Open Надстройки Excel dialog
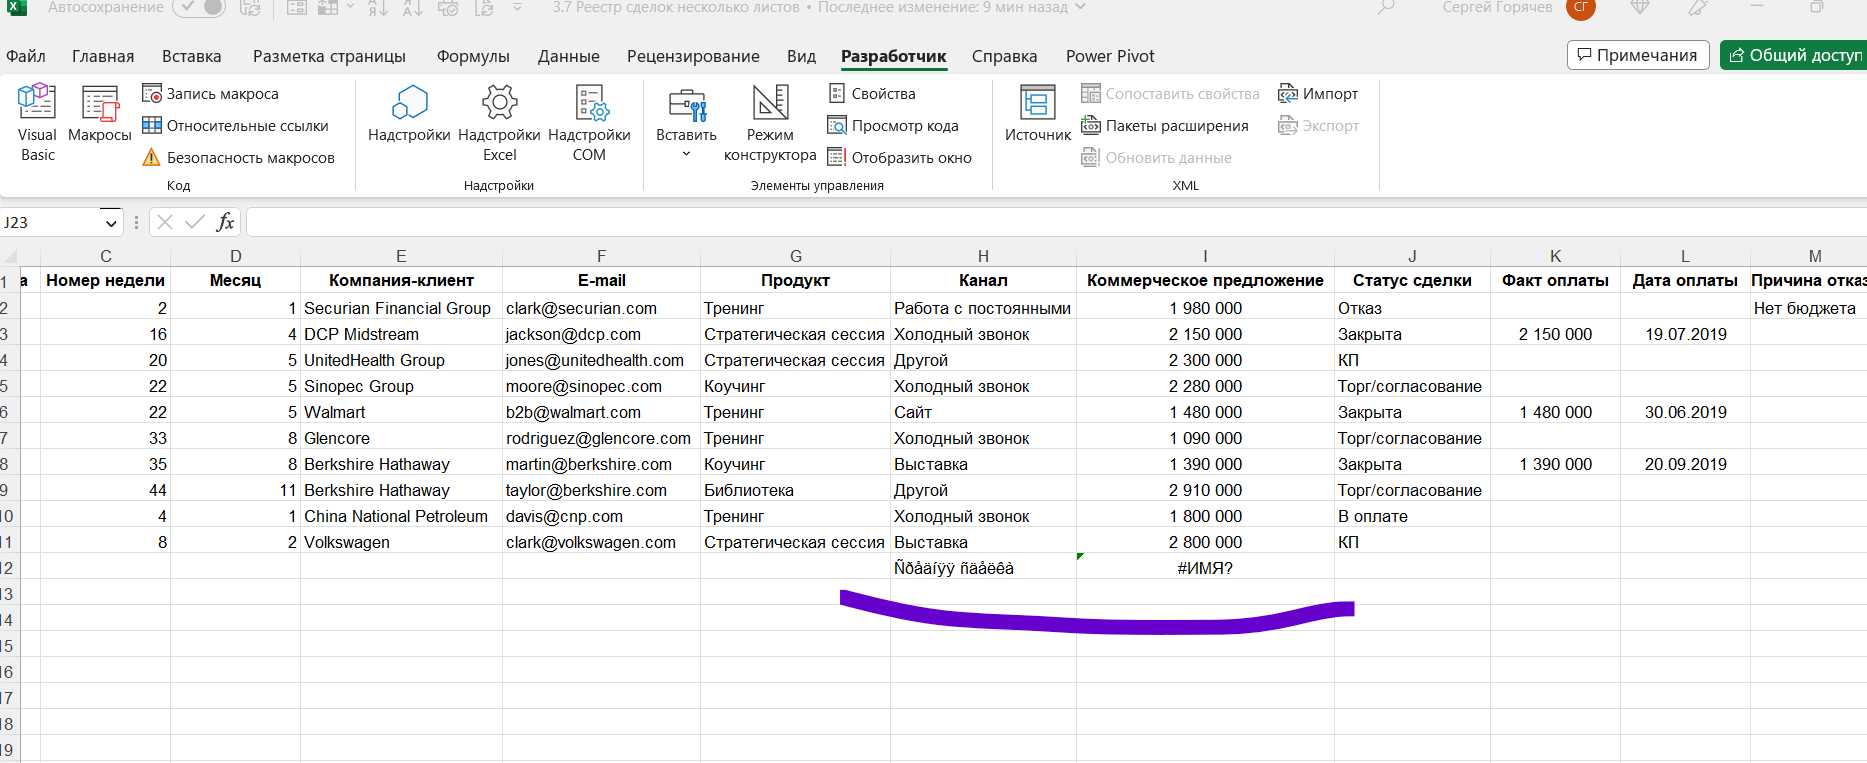The width and height of the screenshot is (1867, 763). click(x=499, y=123)
